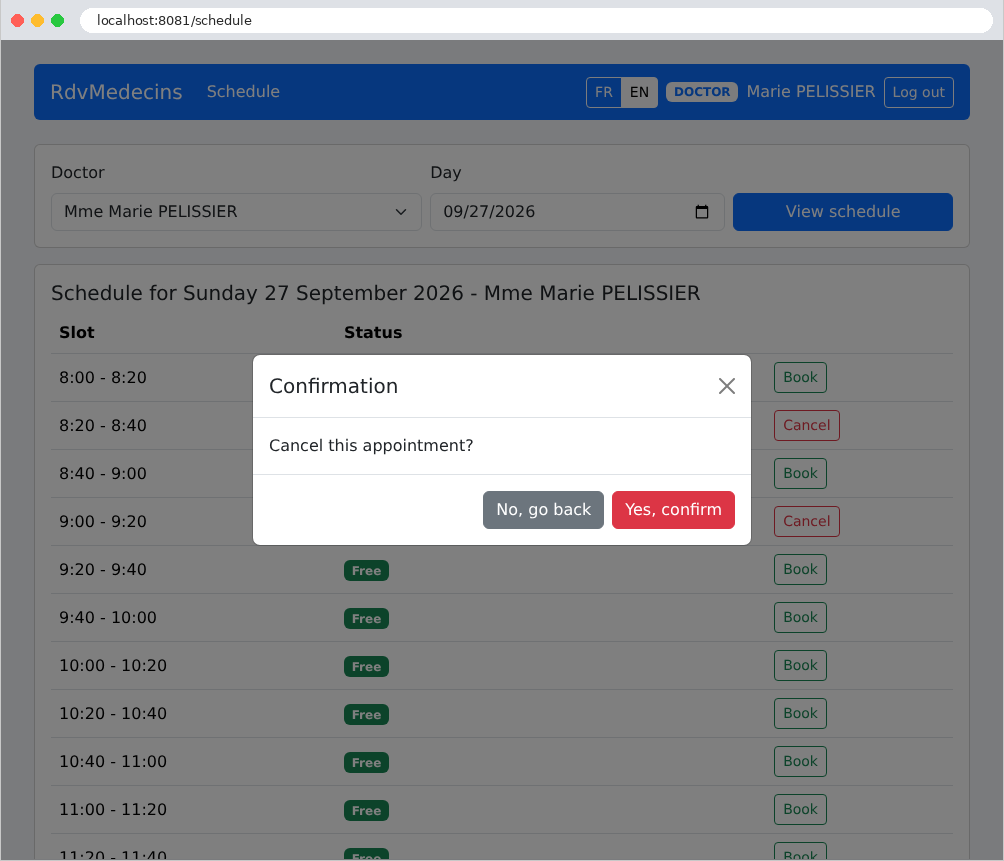The image size is (1004, 861).
Task: Go to RdvMedecins home brand link
Action: pyautogui.click(x=117, y=92)
